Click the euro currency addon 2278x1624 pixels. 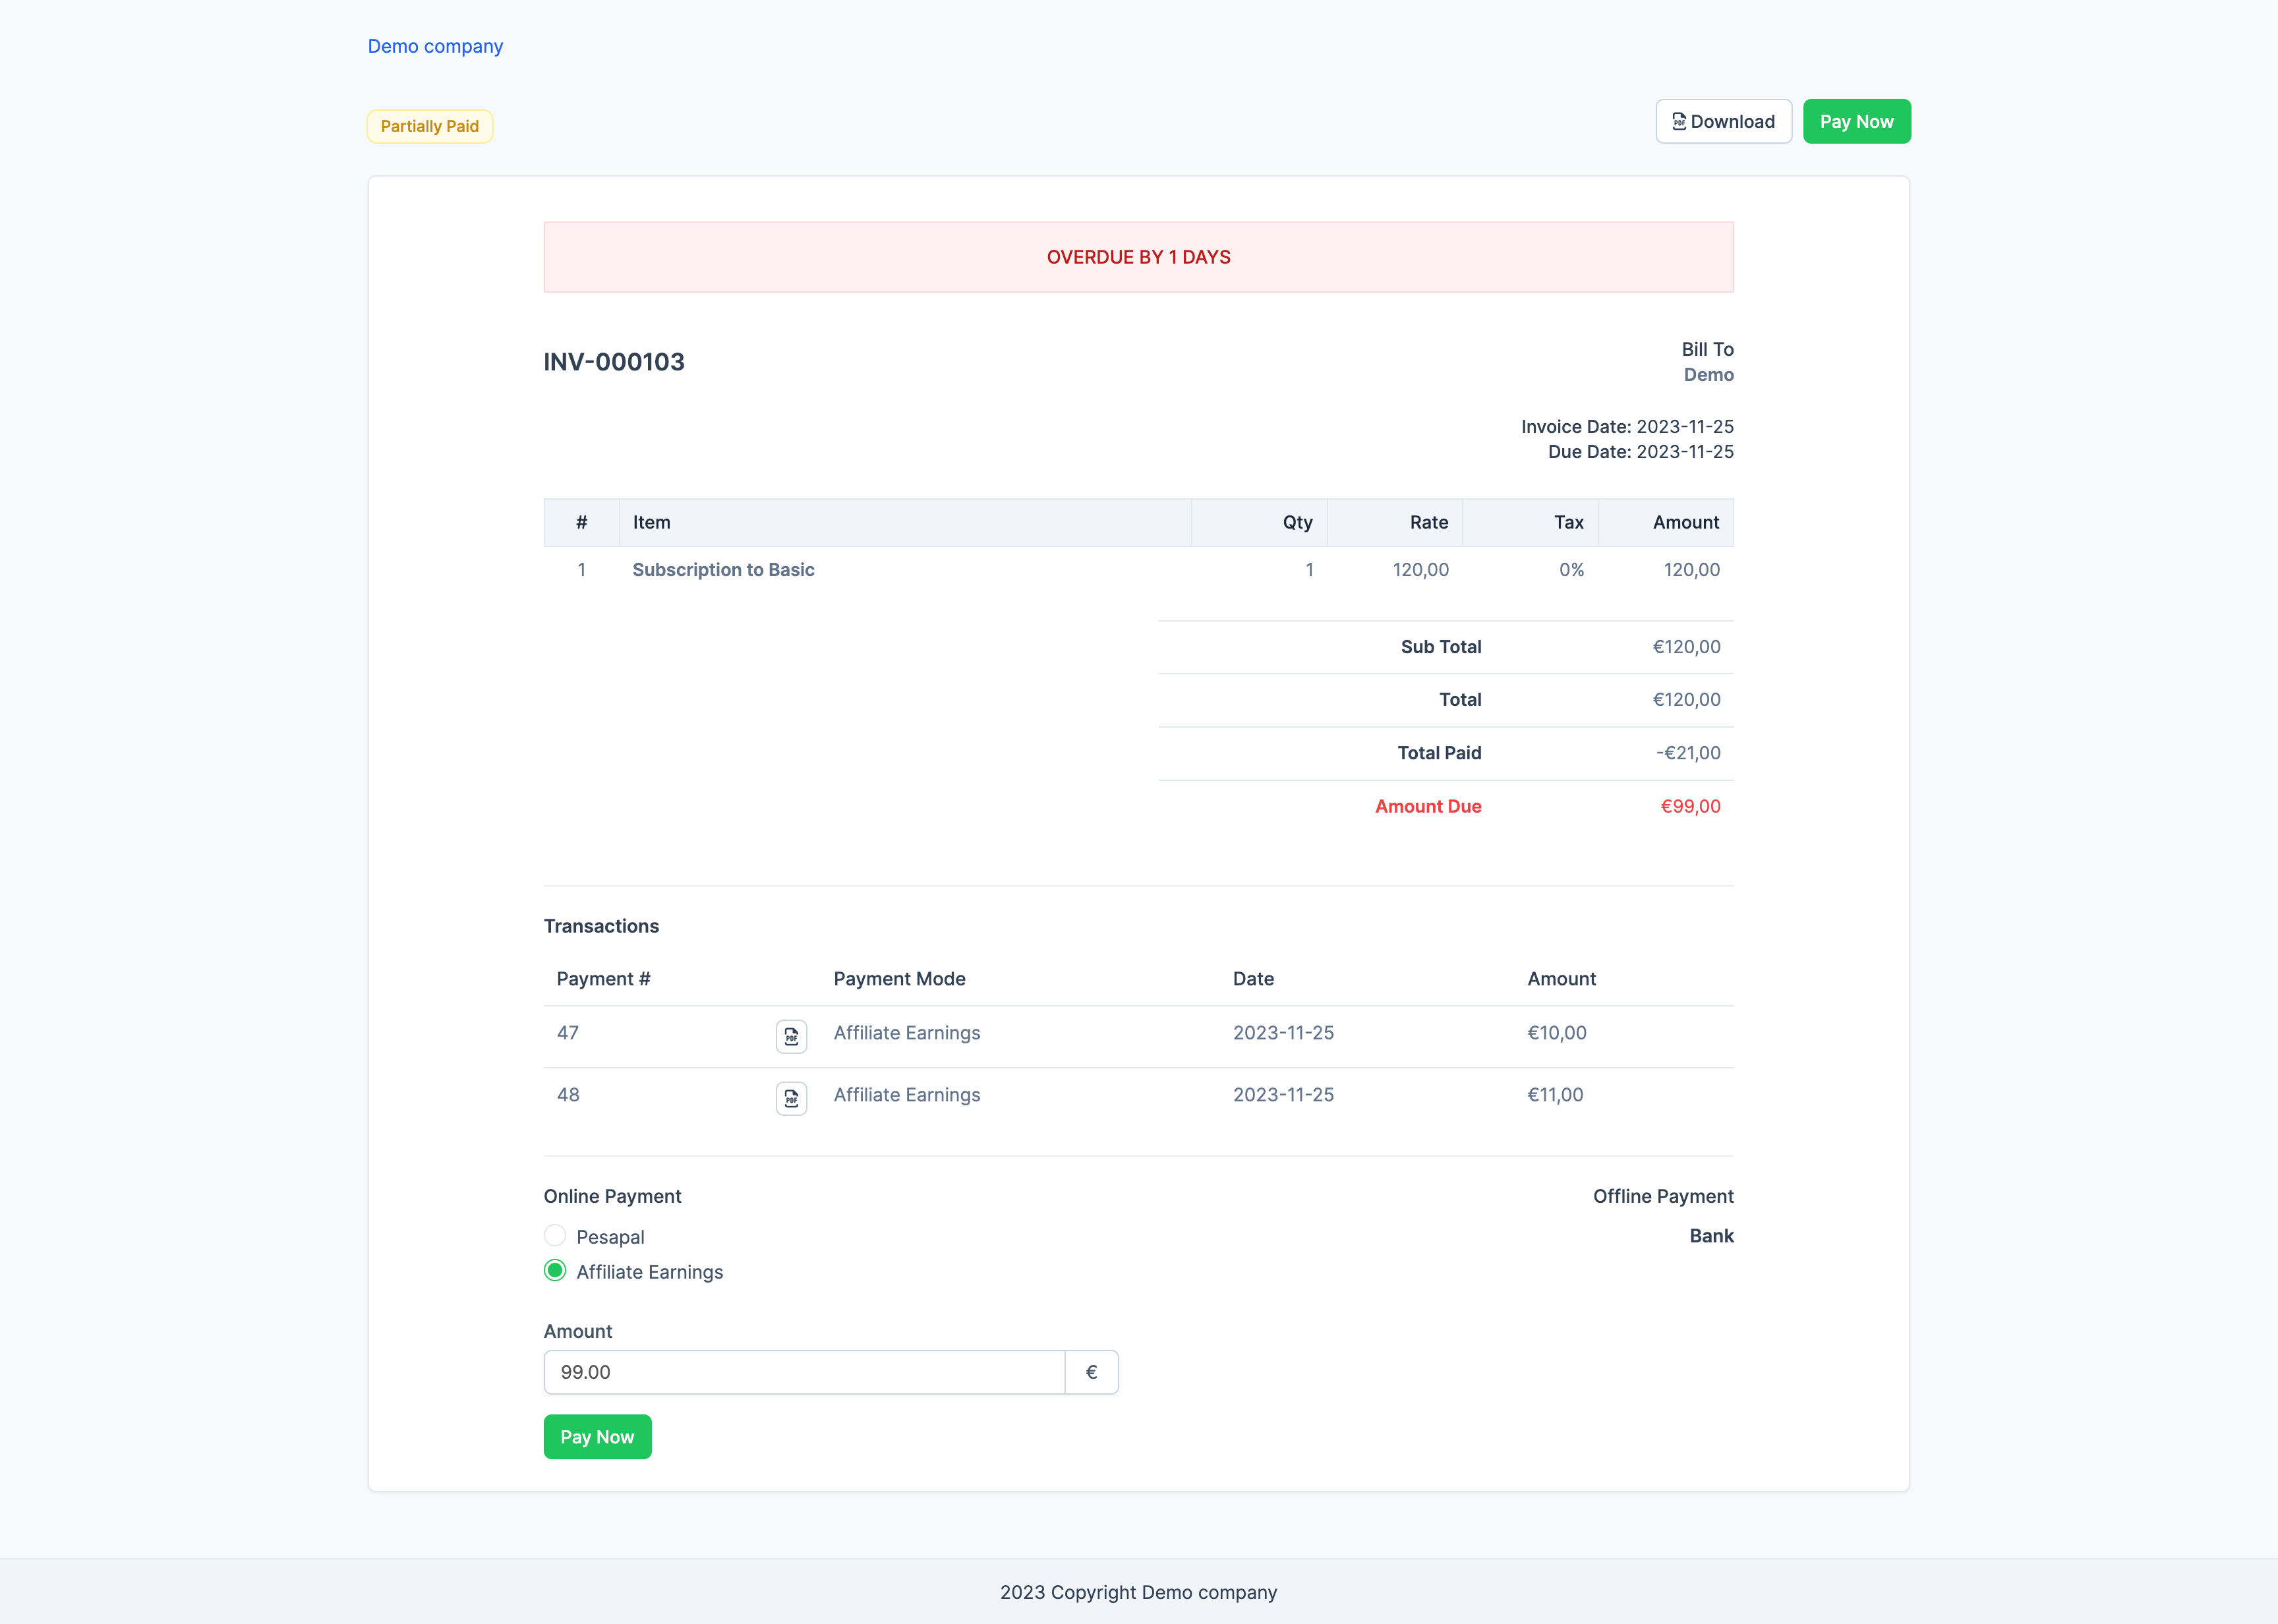(x=1091, y=1372)
